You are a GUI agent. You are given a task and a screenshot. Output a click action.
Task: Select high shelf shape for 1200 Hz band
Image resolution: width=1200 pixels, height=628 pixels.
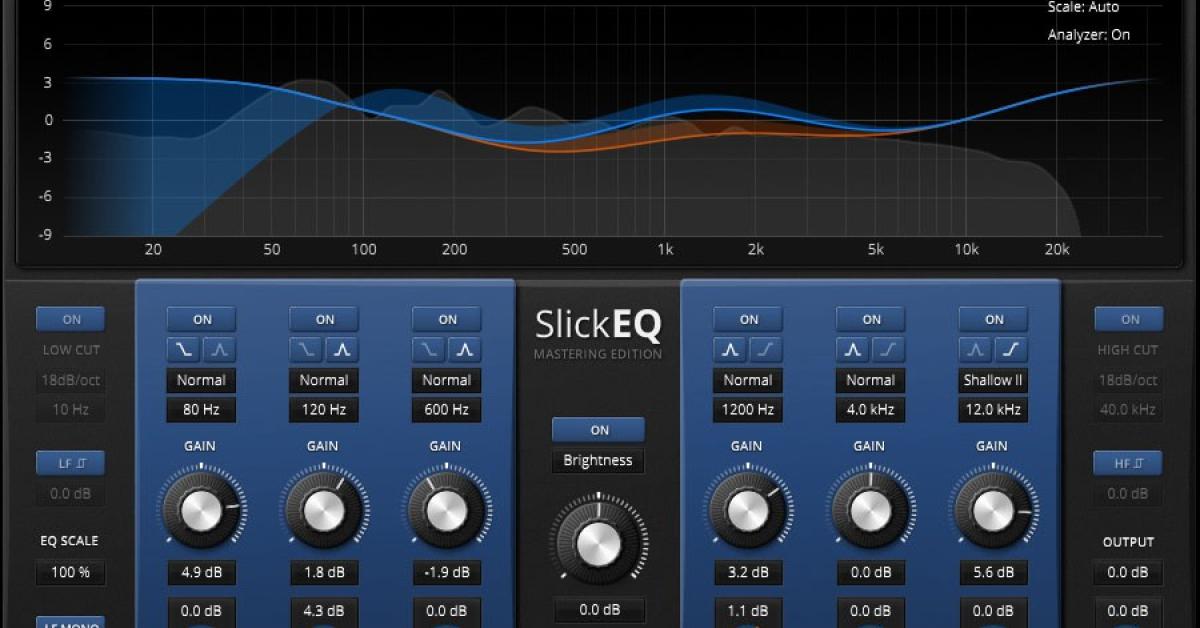coord(767,350)
